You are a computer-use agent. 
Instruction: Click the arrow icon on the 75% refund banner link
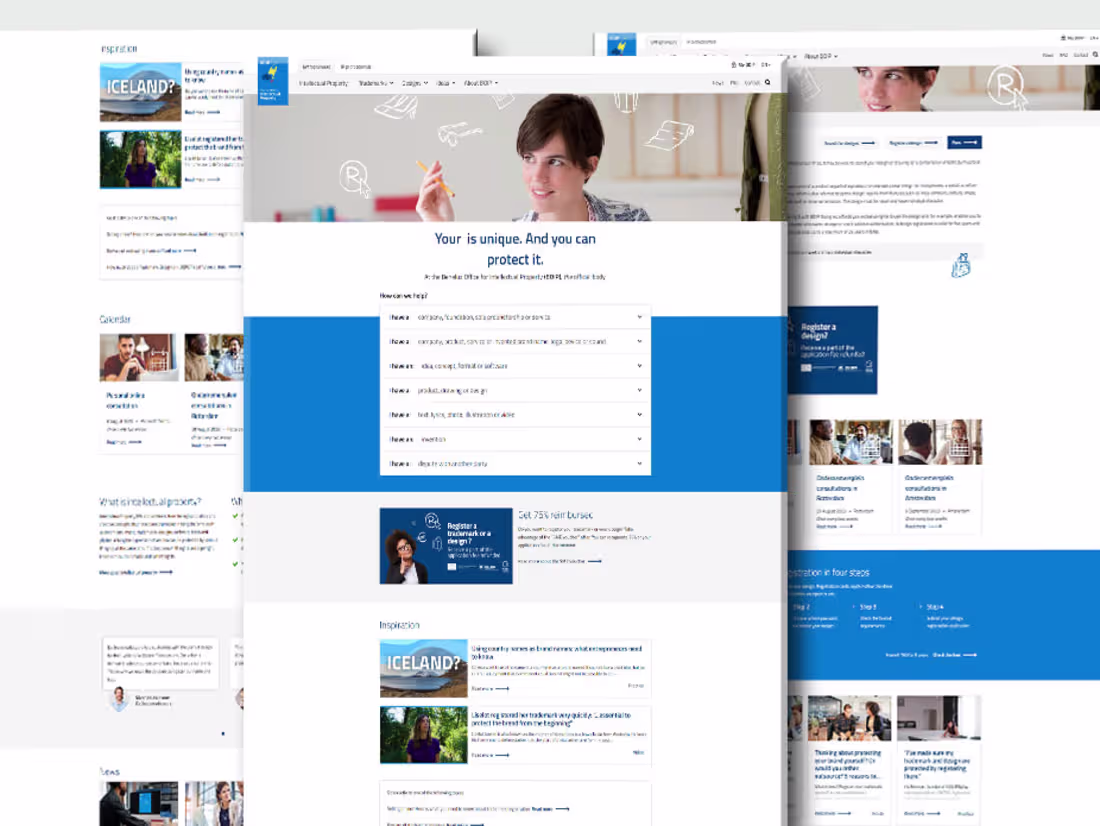(x=595, y=560)
